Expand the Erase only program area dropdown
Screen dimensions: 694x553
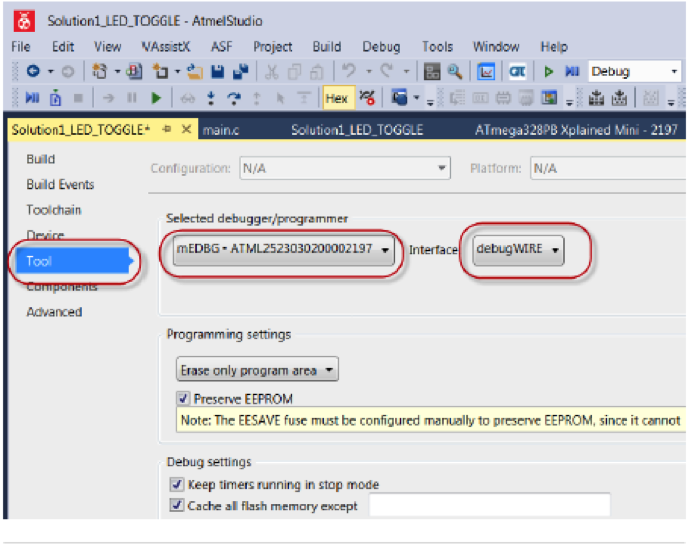point(258,370)
